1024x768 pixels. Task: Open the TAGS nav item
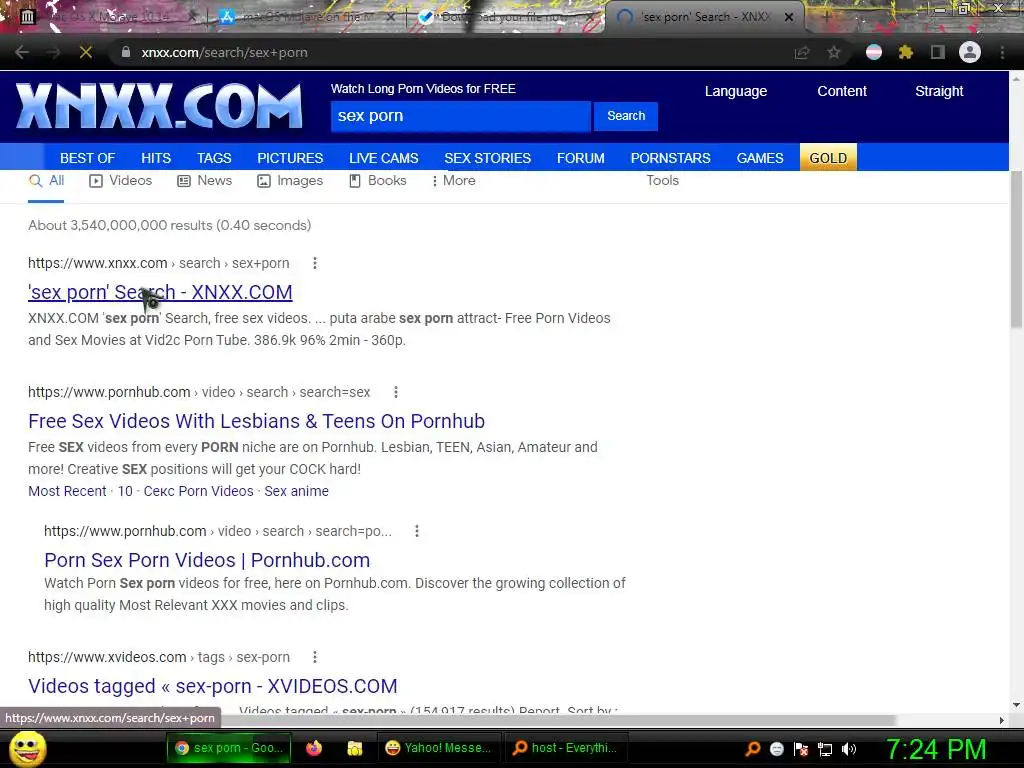tap(214, 158)
